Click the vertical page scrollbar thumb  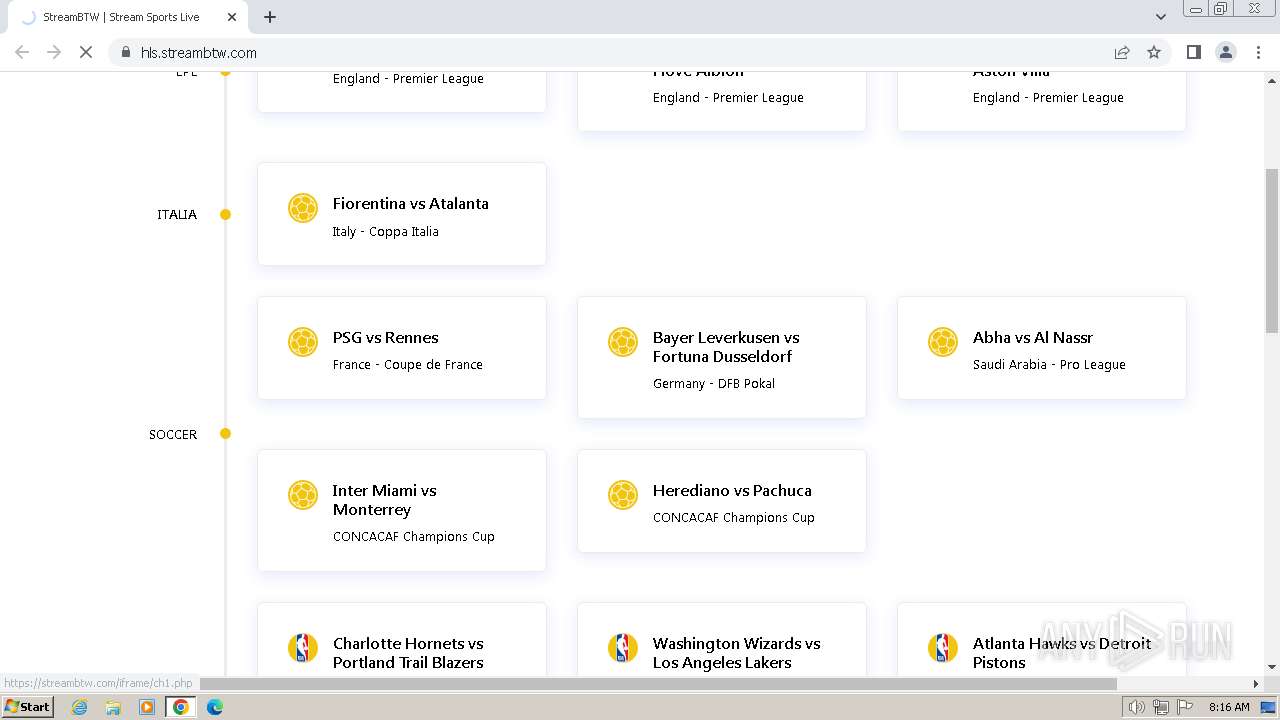coord(1272,250)
